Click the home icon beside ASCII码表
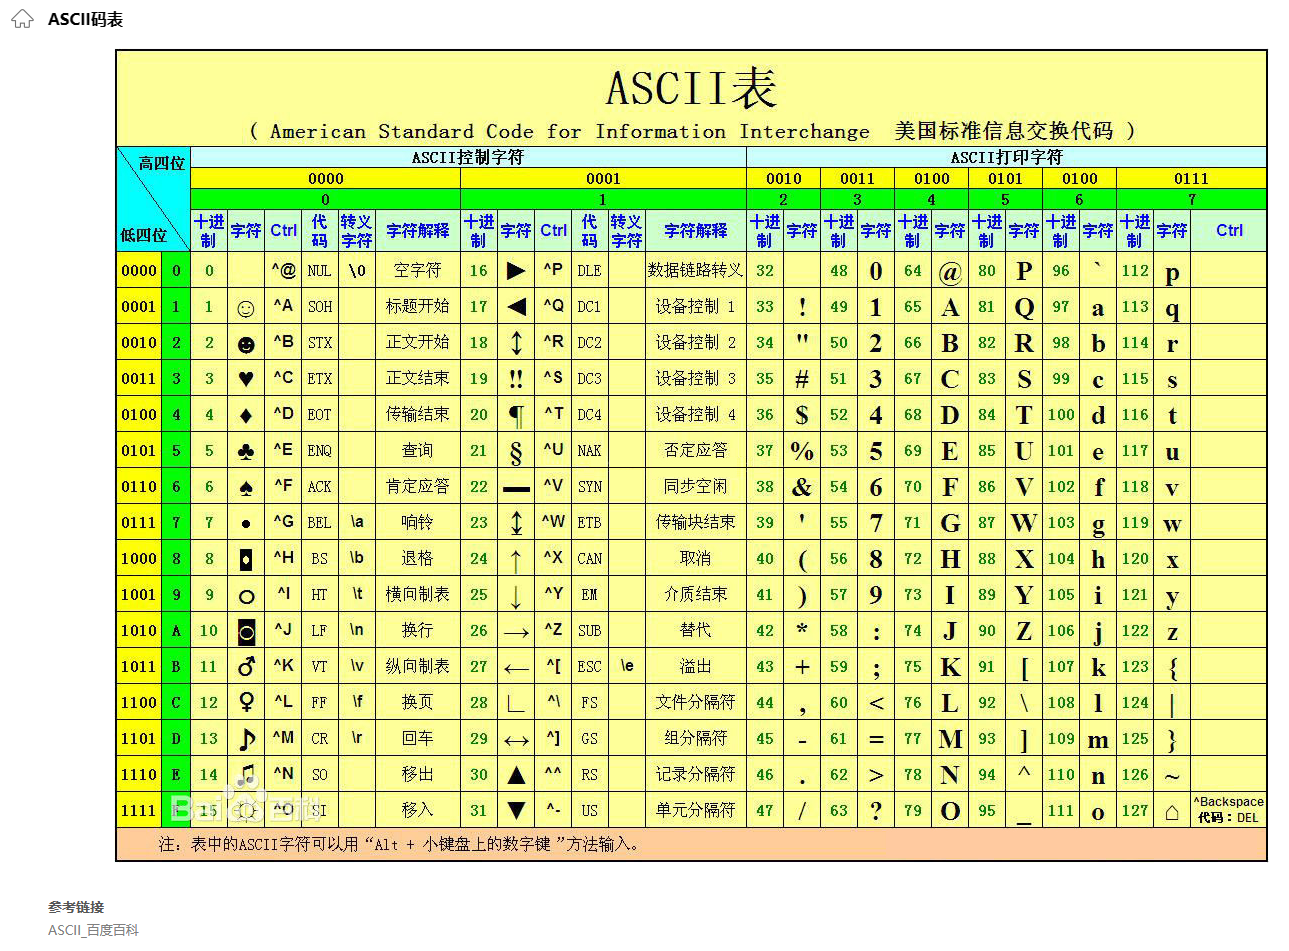Screen dimensions: 1289x951 [x=20, y=17]
